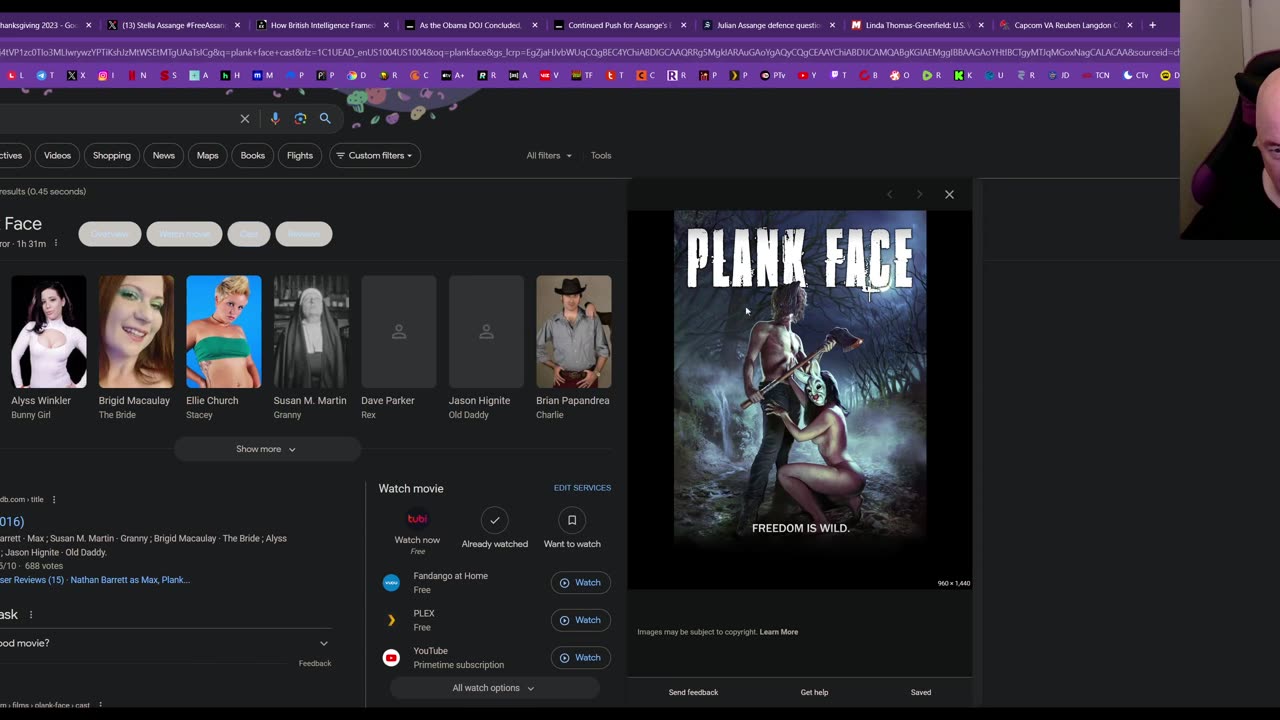Open the Custom filters dropdown
This screenshot has width=1280, height=720.
coord(374,155)
